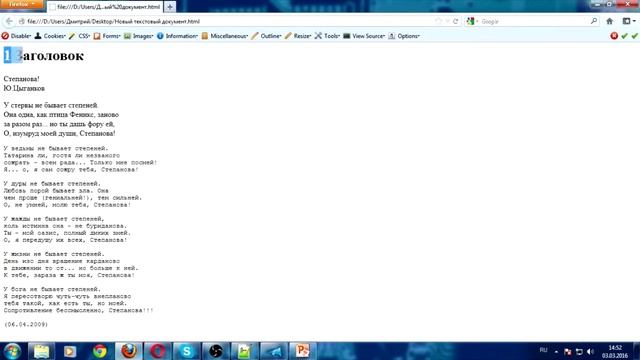Select the tab titled file:///D:/Users/Д...html

click(105, 7)
